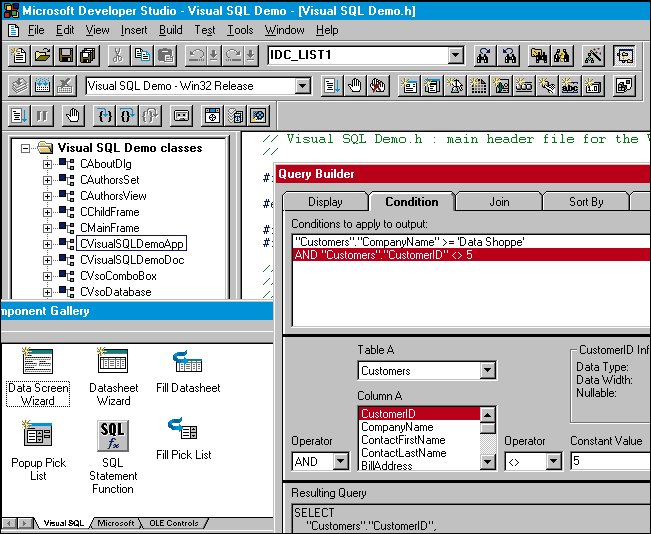Select the SQL Statement Function component
The width and height of the screenshot is (651, 534).
click(113, 457)
